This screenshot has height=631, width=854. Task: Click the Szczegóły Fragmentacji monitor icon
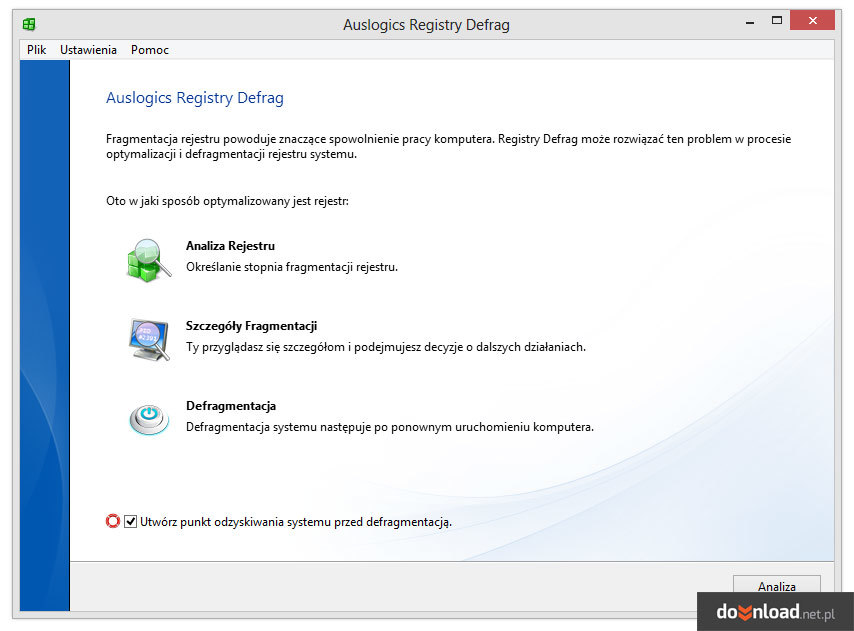point(149,340)
